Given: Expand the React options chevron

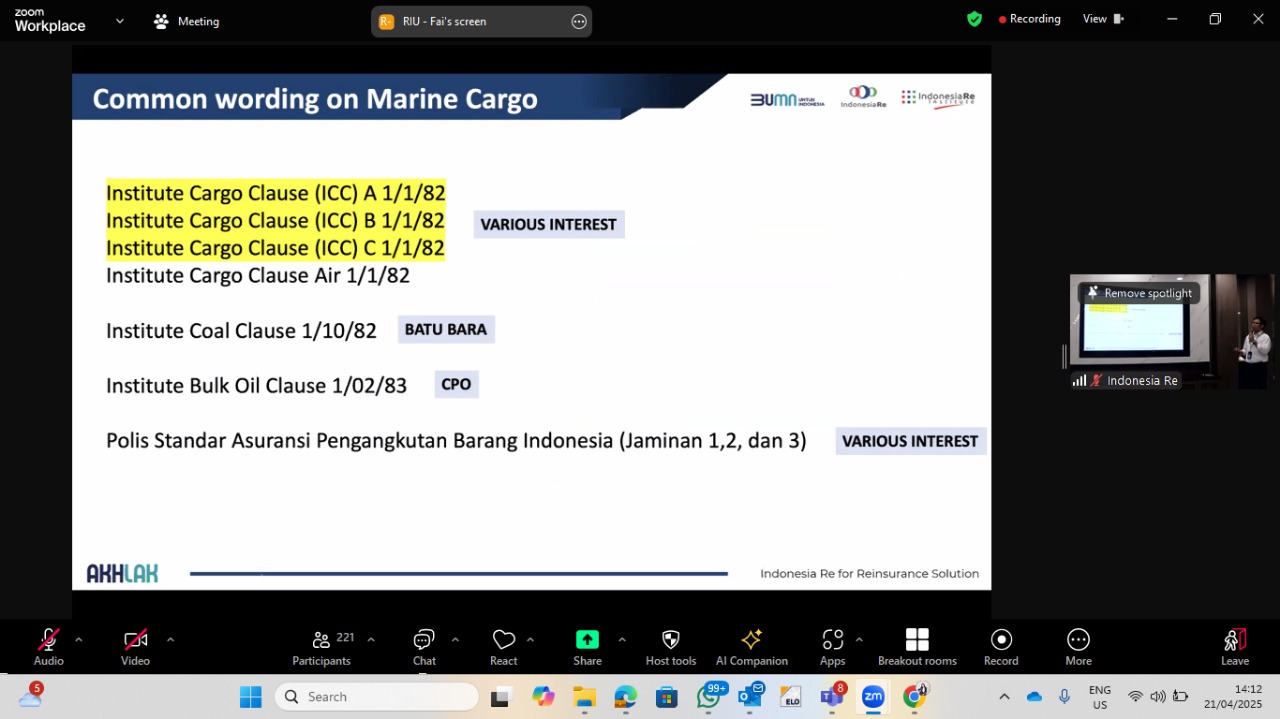Looking at the screenshot, I should point(530,640).
